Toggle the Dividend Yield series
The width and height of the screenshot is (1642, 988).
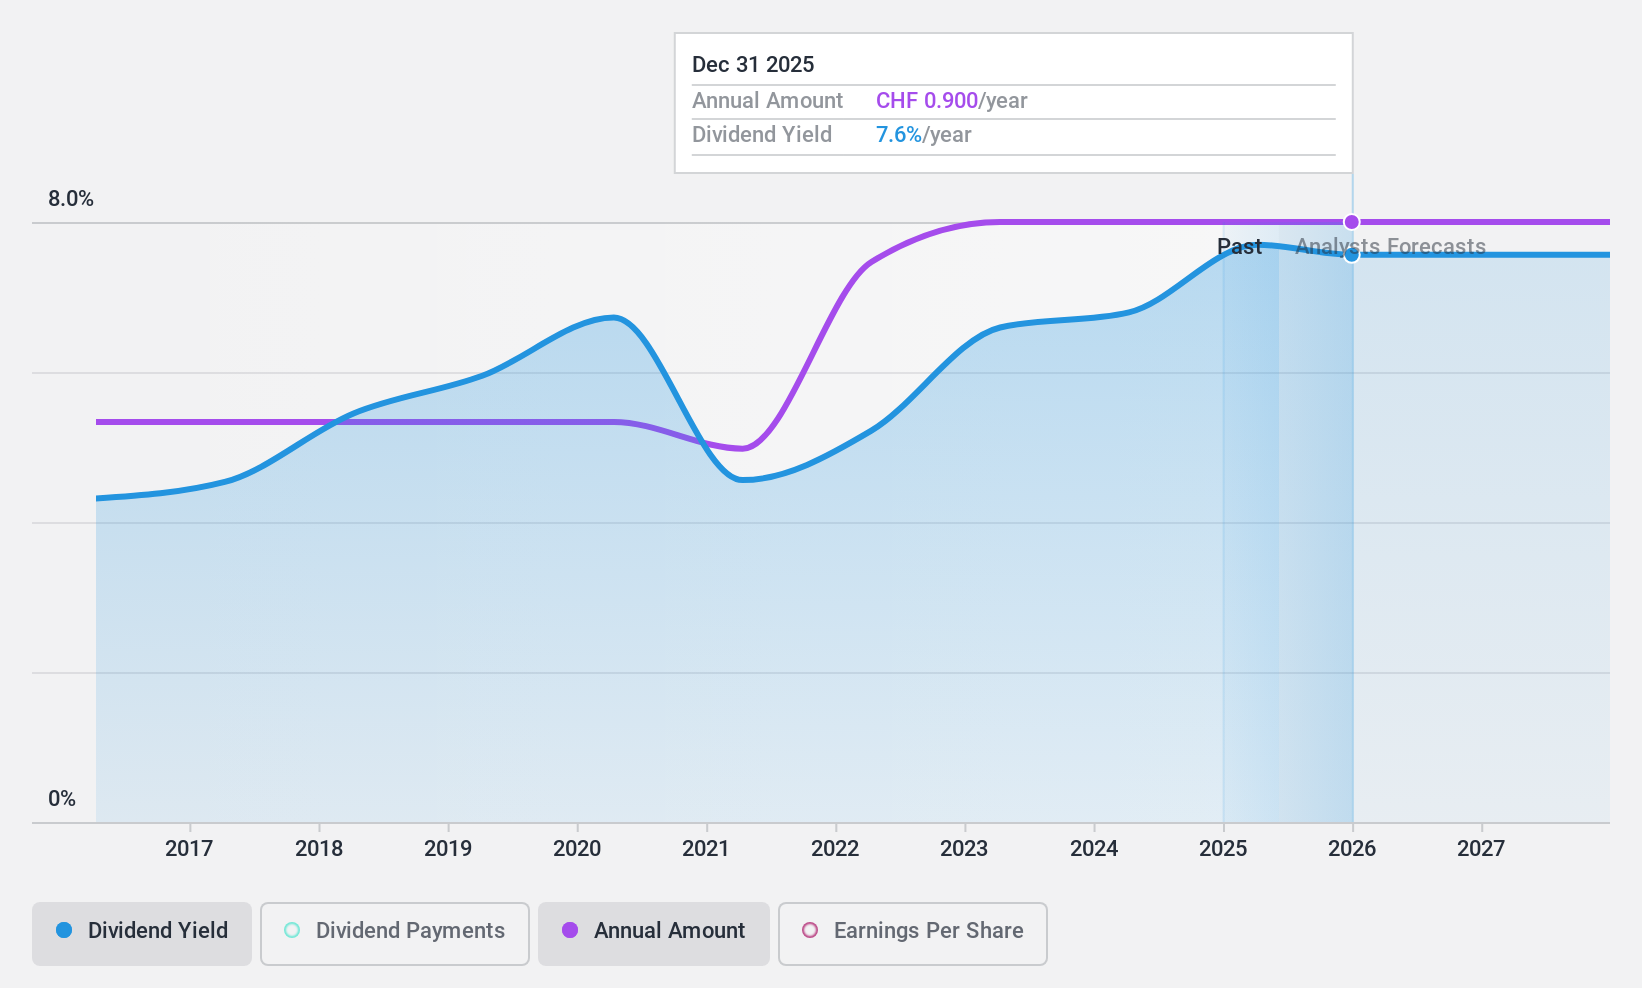click(x=142, y=934)
